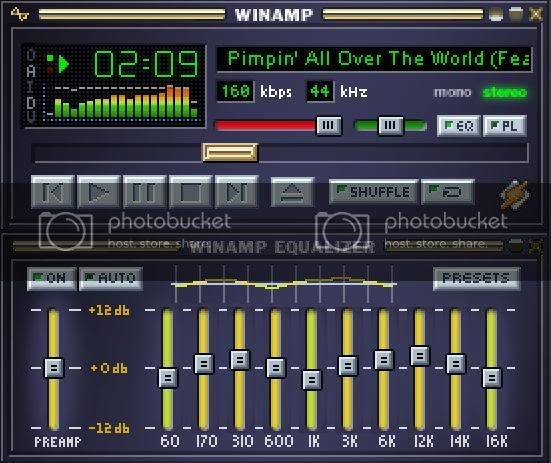Toggle the Repeat button
Image resolution: width=551 pixels, height=463 pixels.
point(448,192)
